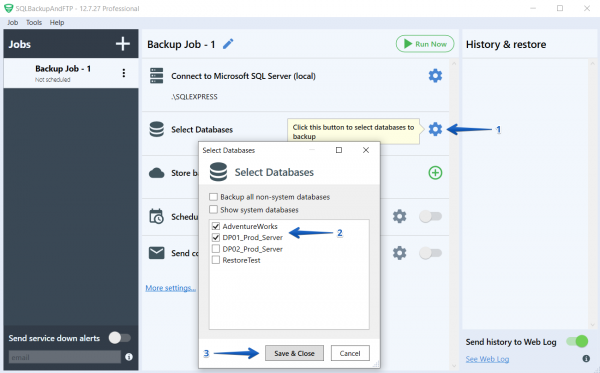Viewport: 600px width, 373px height.
Task: Select Backup Job - 1 in Jobs list
Action: (x=71, y=73)
